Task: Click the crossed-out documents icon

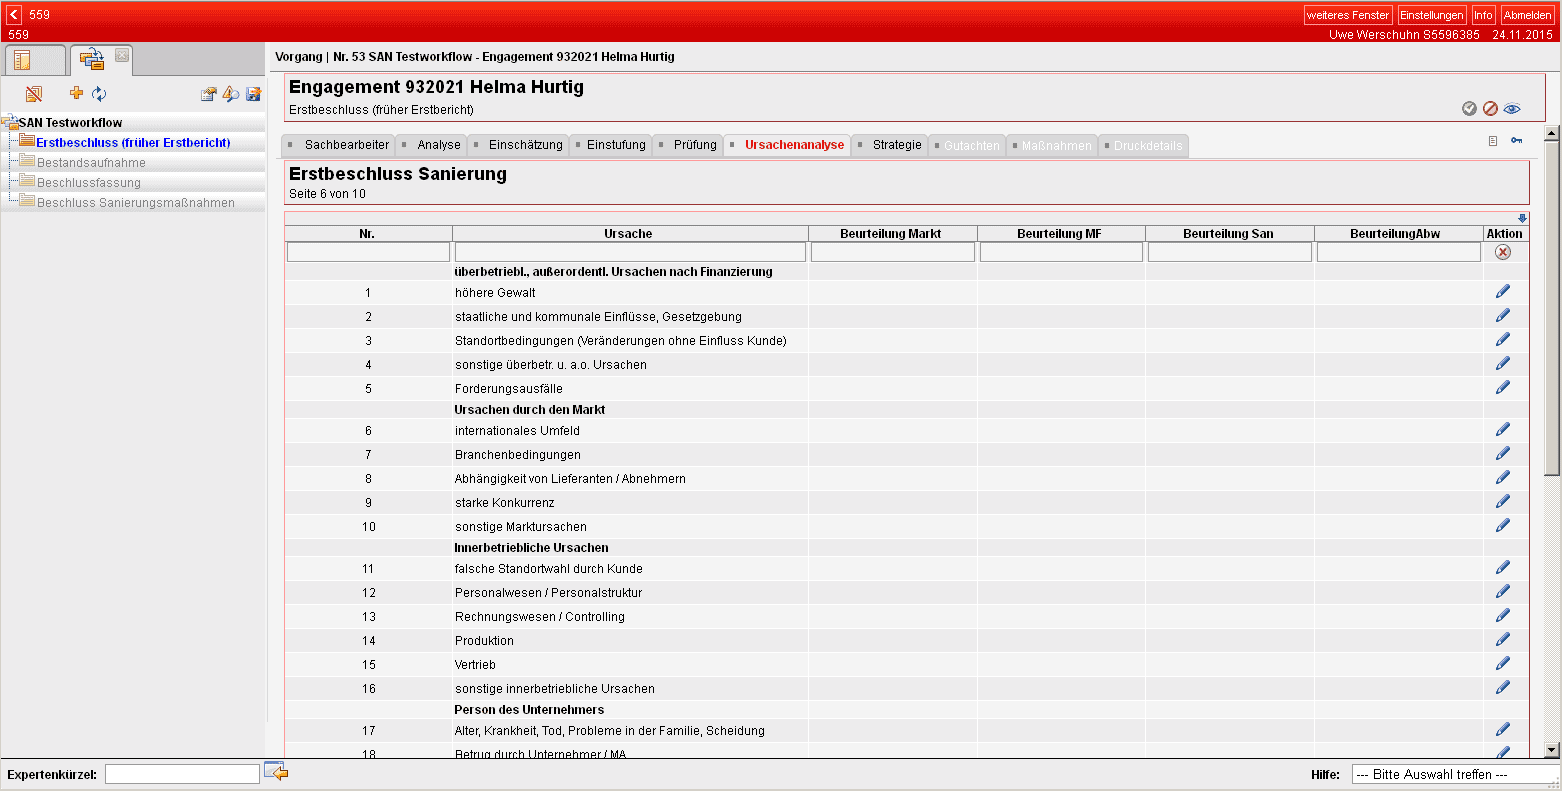Action: click(34, 94)
